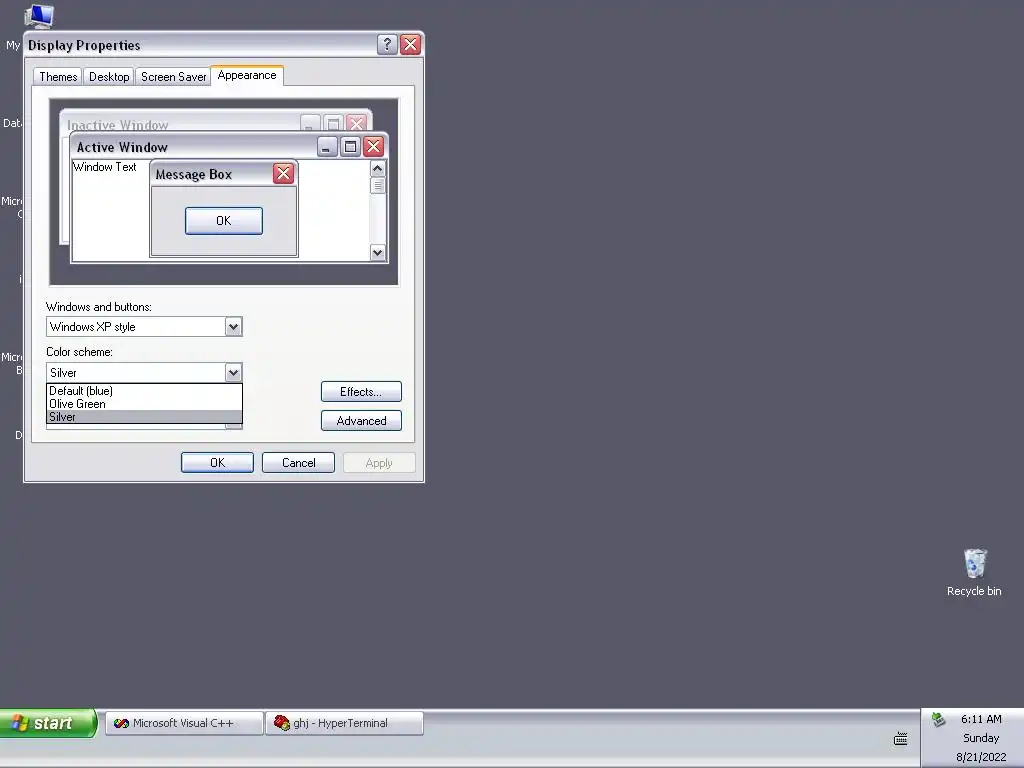1024x768 pixels.
Task: Open the Start menu
Action: point(48,723)
